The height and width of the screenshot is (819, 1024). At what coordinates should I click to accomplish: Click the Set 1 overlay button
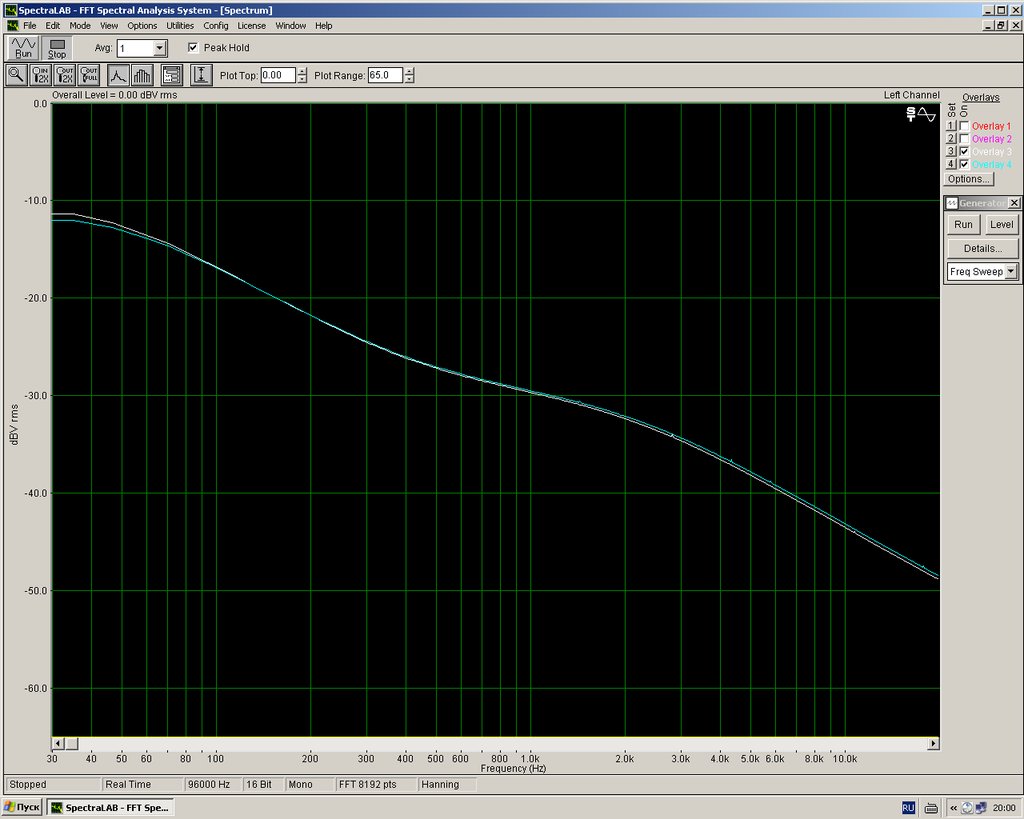(x=951, y=126)
